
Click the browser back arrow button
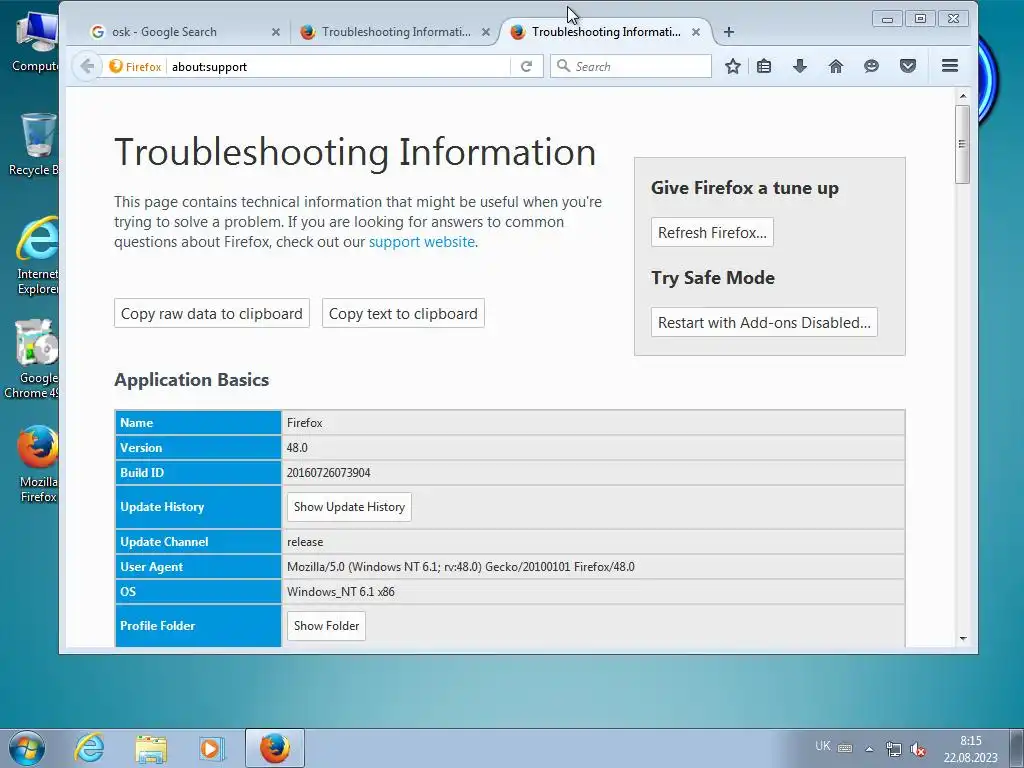click(x=87, y=66)
